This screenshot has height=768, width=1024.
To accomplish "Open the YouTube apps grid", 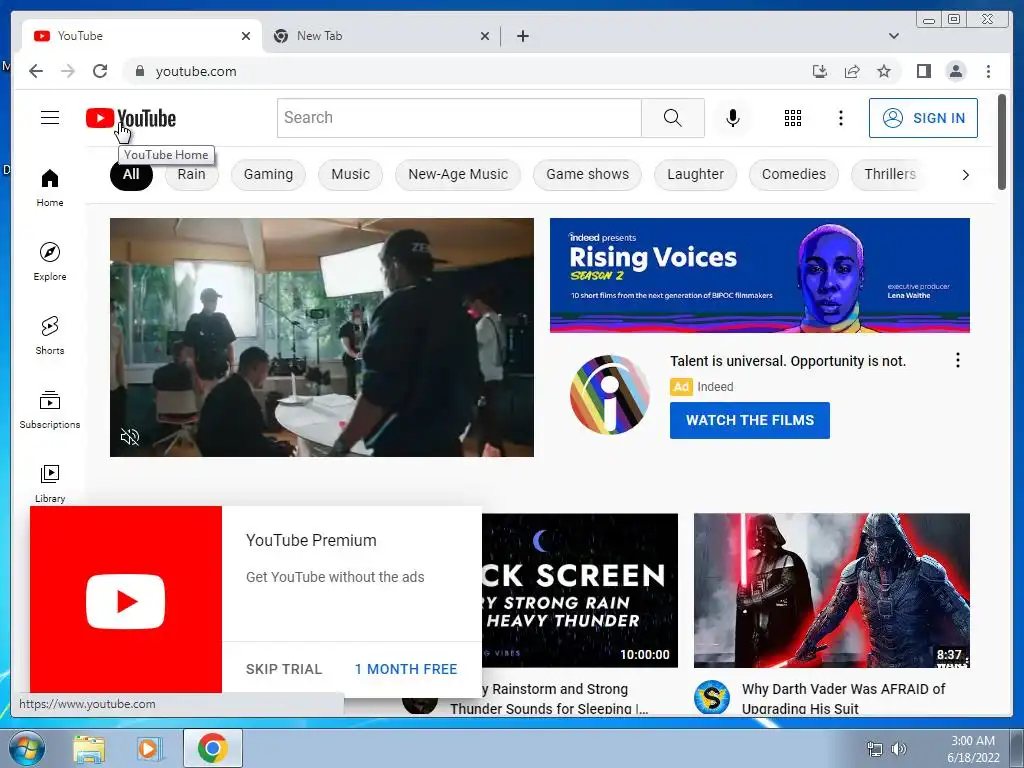I will tap(793, 118).
